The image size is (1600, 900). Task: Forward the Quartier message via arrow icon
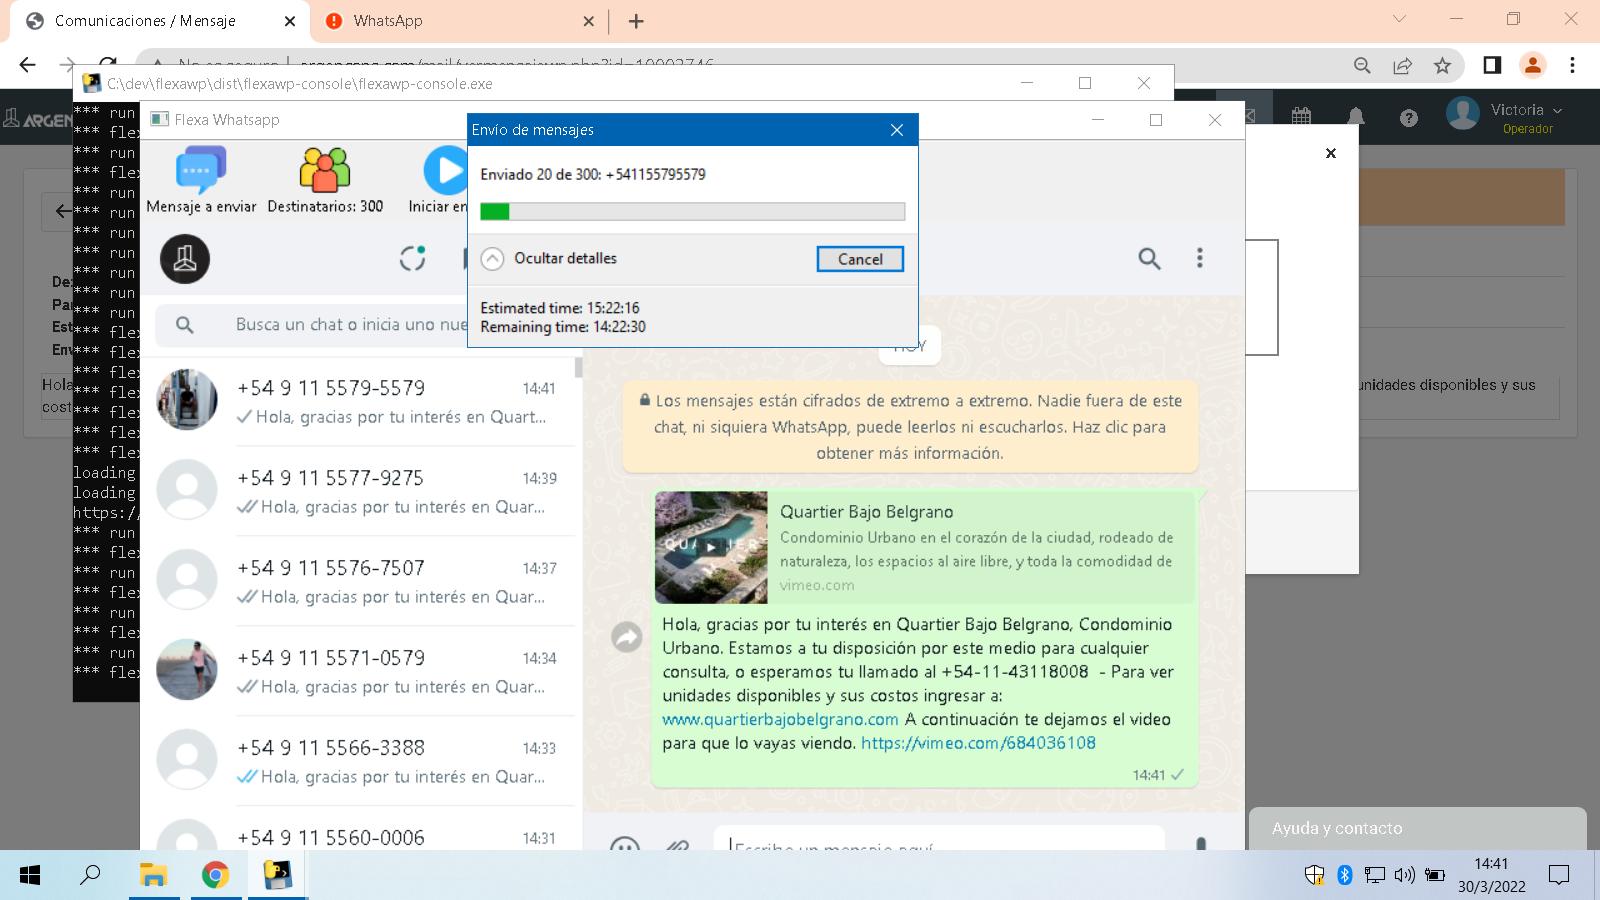[x=627, y=637]
